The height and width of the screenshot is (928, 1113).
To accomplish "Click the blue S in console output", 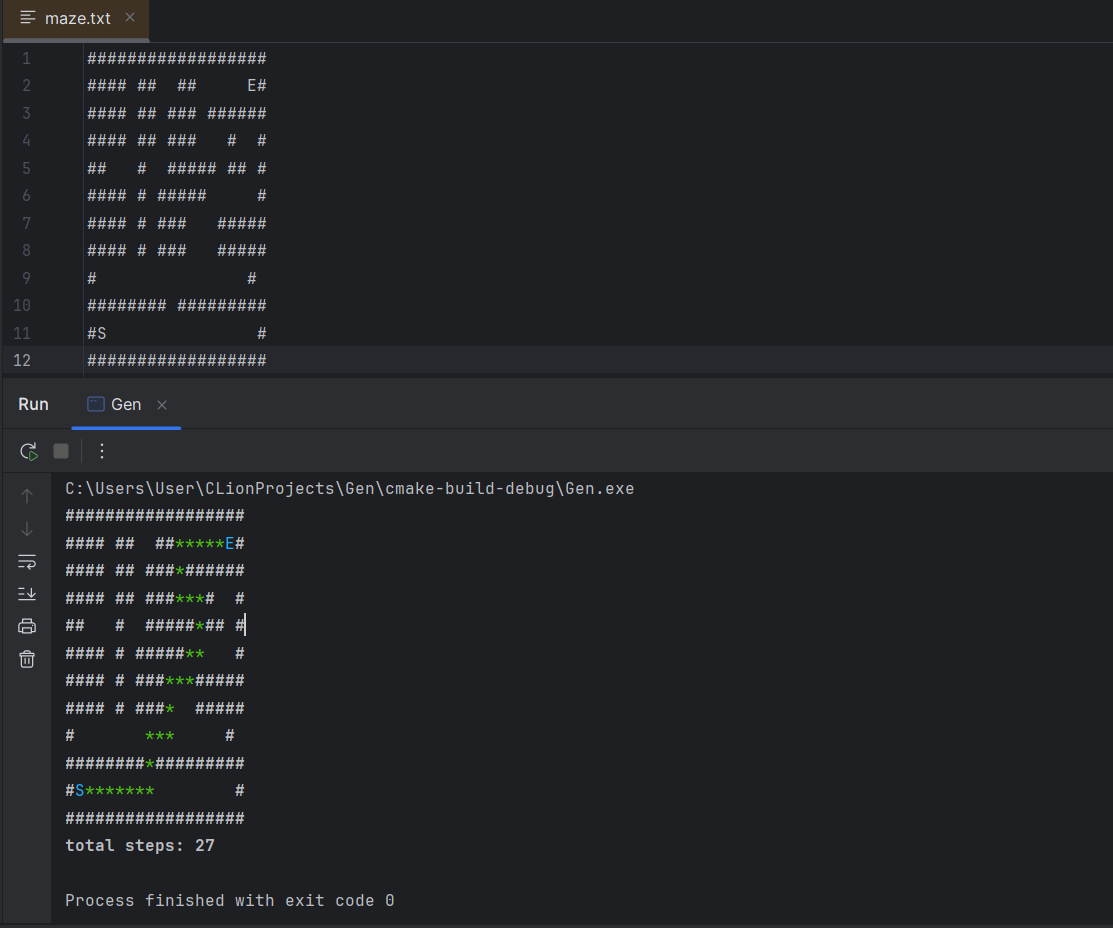I will [x=80, y=790].
